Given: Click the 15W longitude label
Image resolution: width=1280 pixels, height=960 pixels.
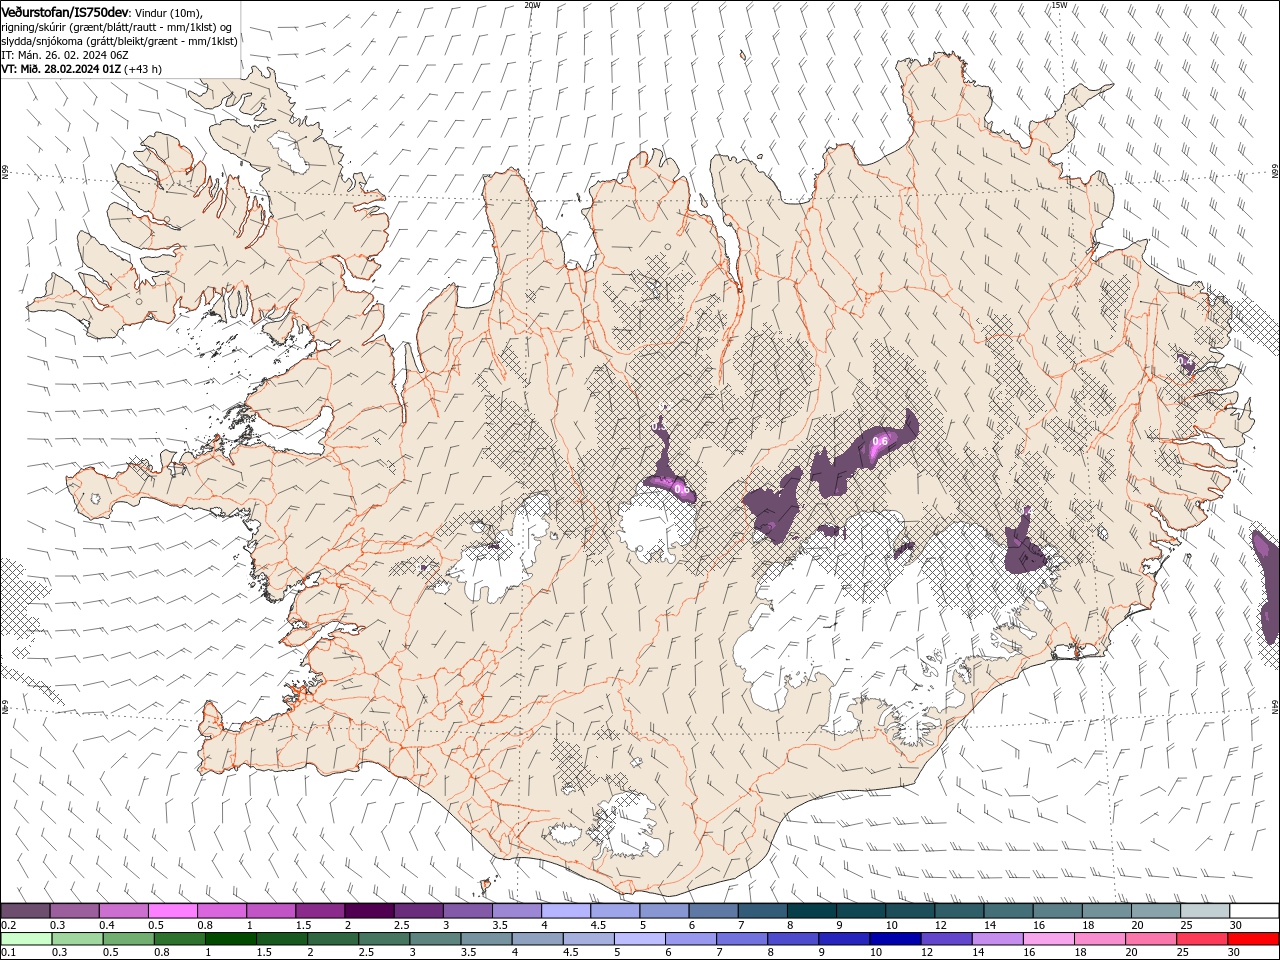Looking at the screenshot, I should pos(1059,4).
